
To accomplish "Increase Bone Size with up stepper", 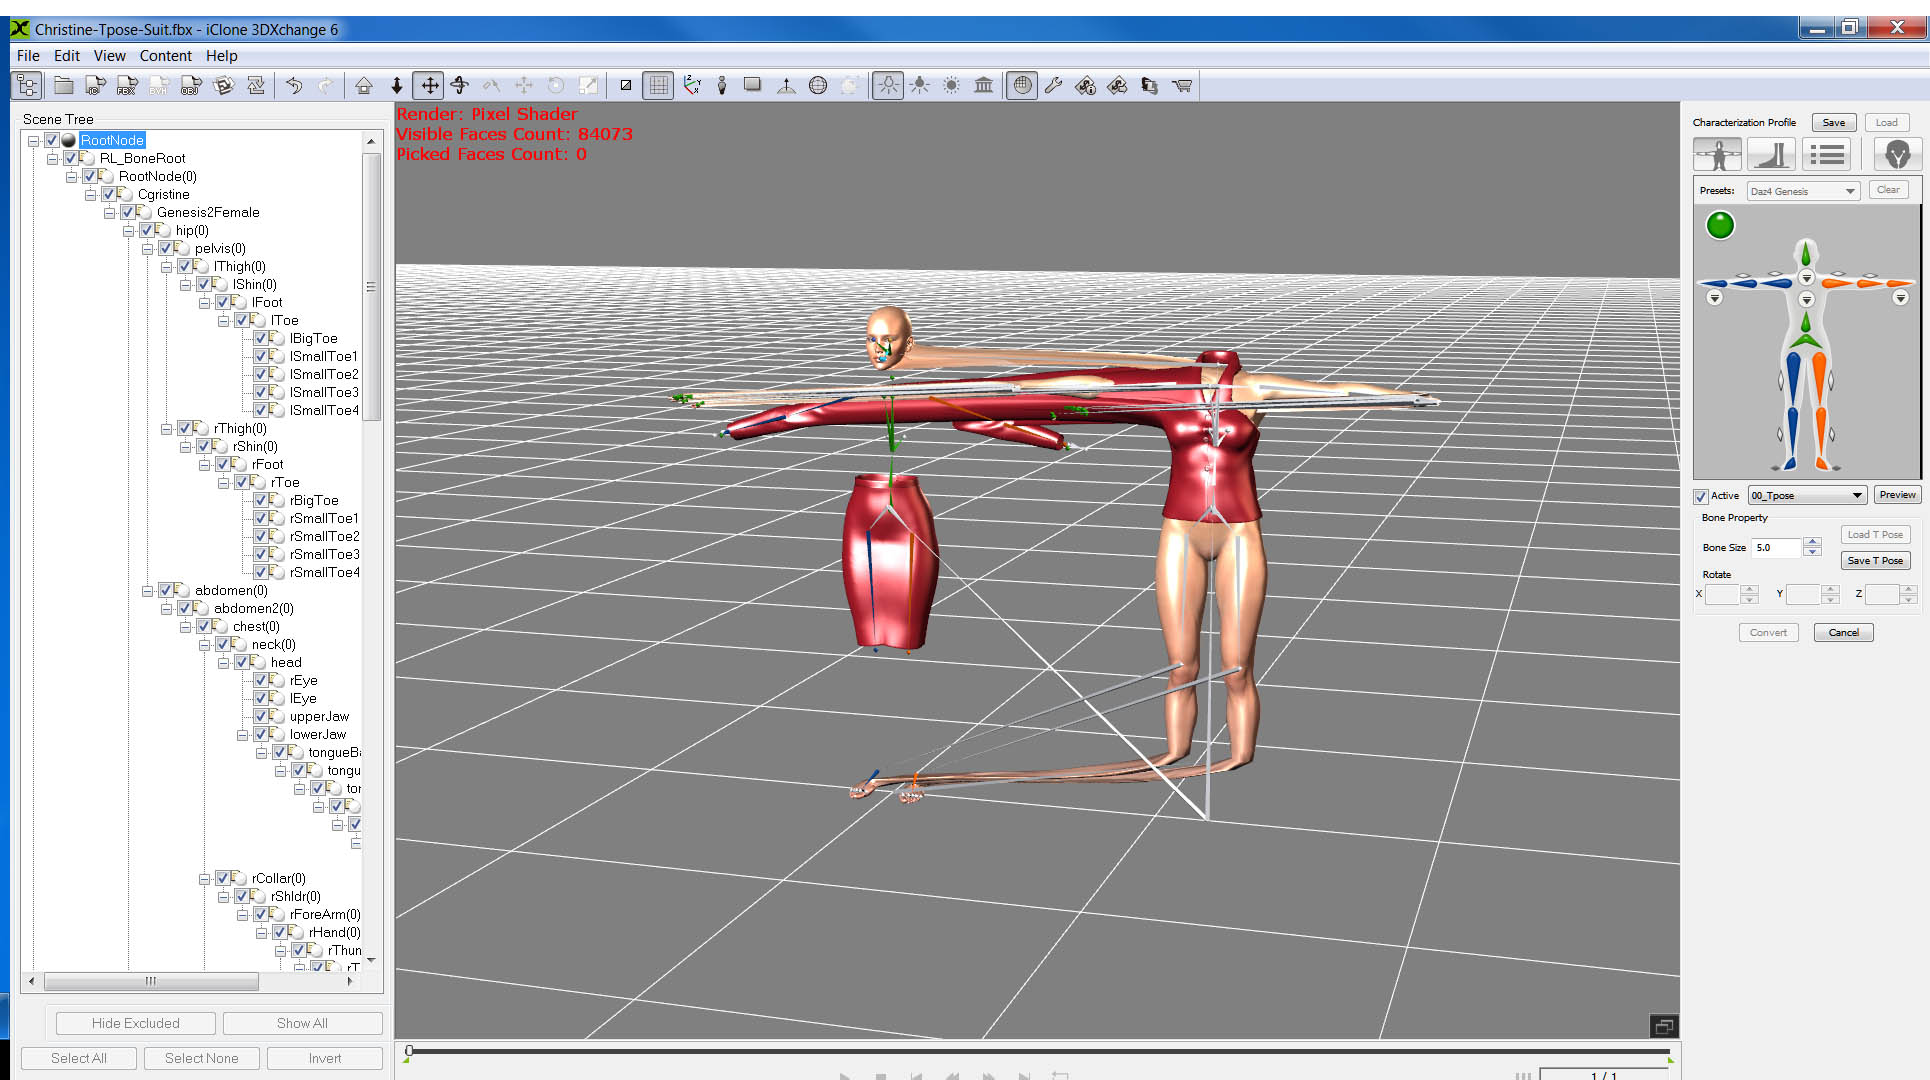I will point(1812,542).
